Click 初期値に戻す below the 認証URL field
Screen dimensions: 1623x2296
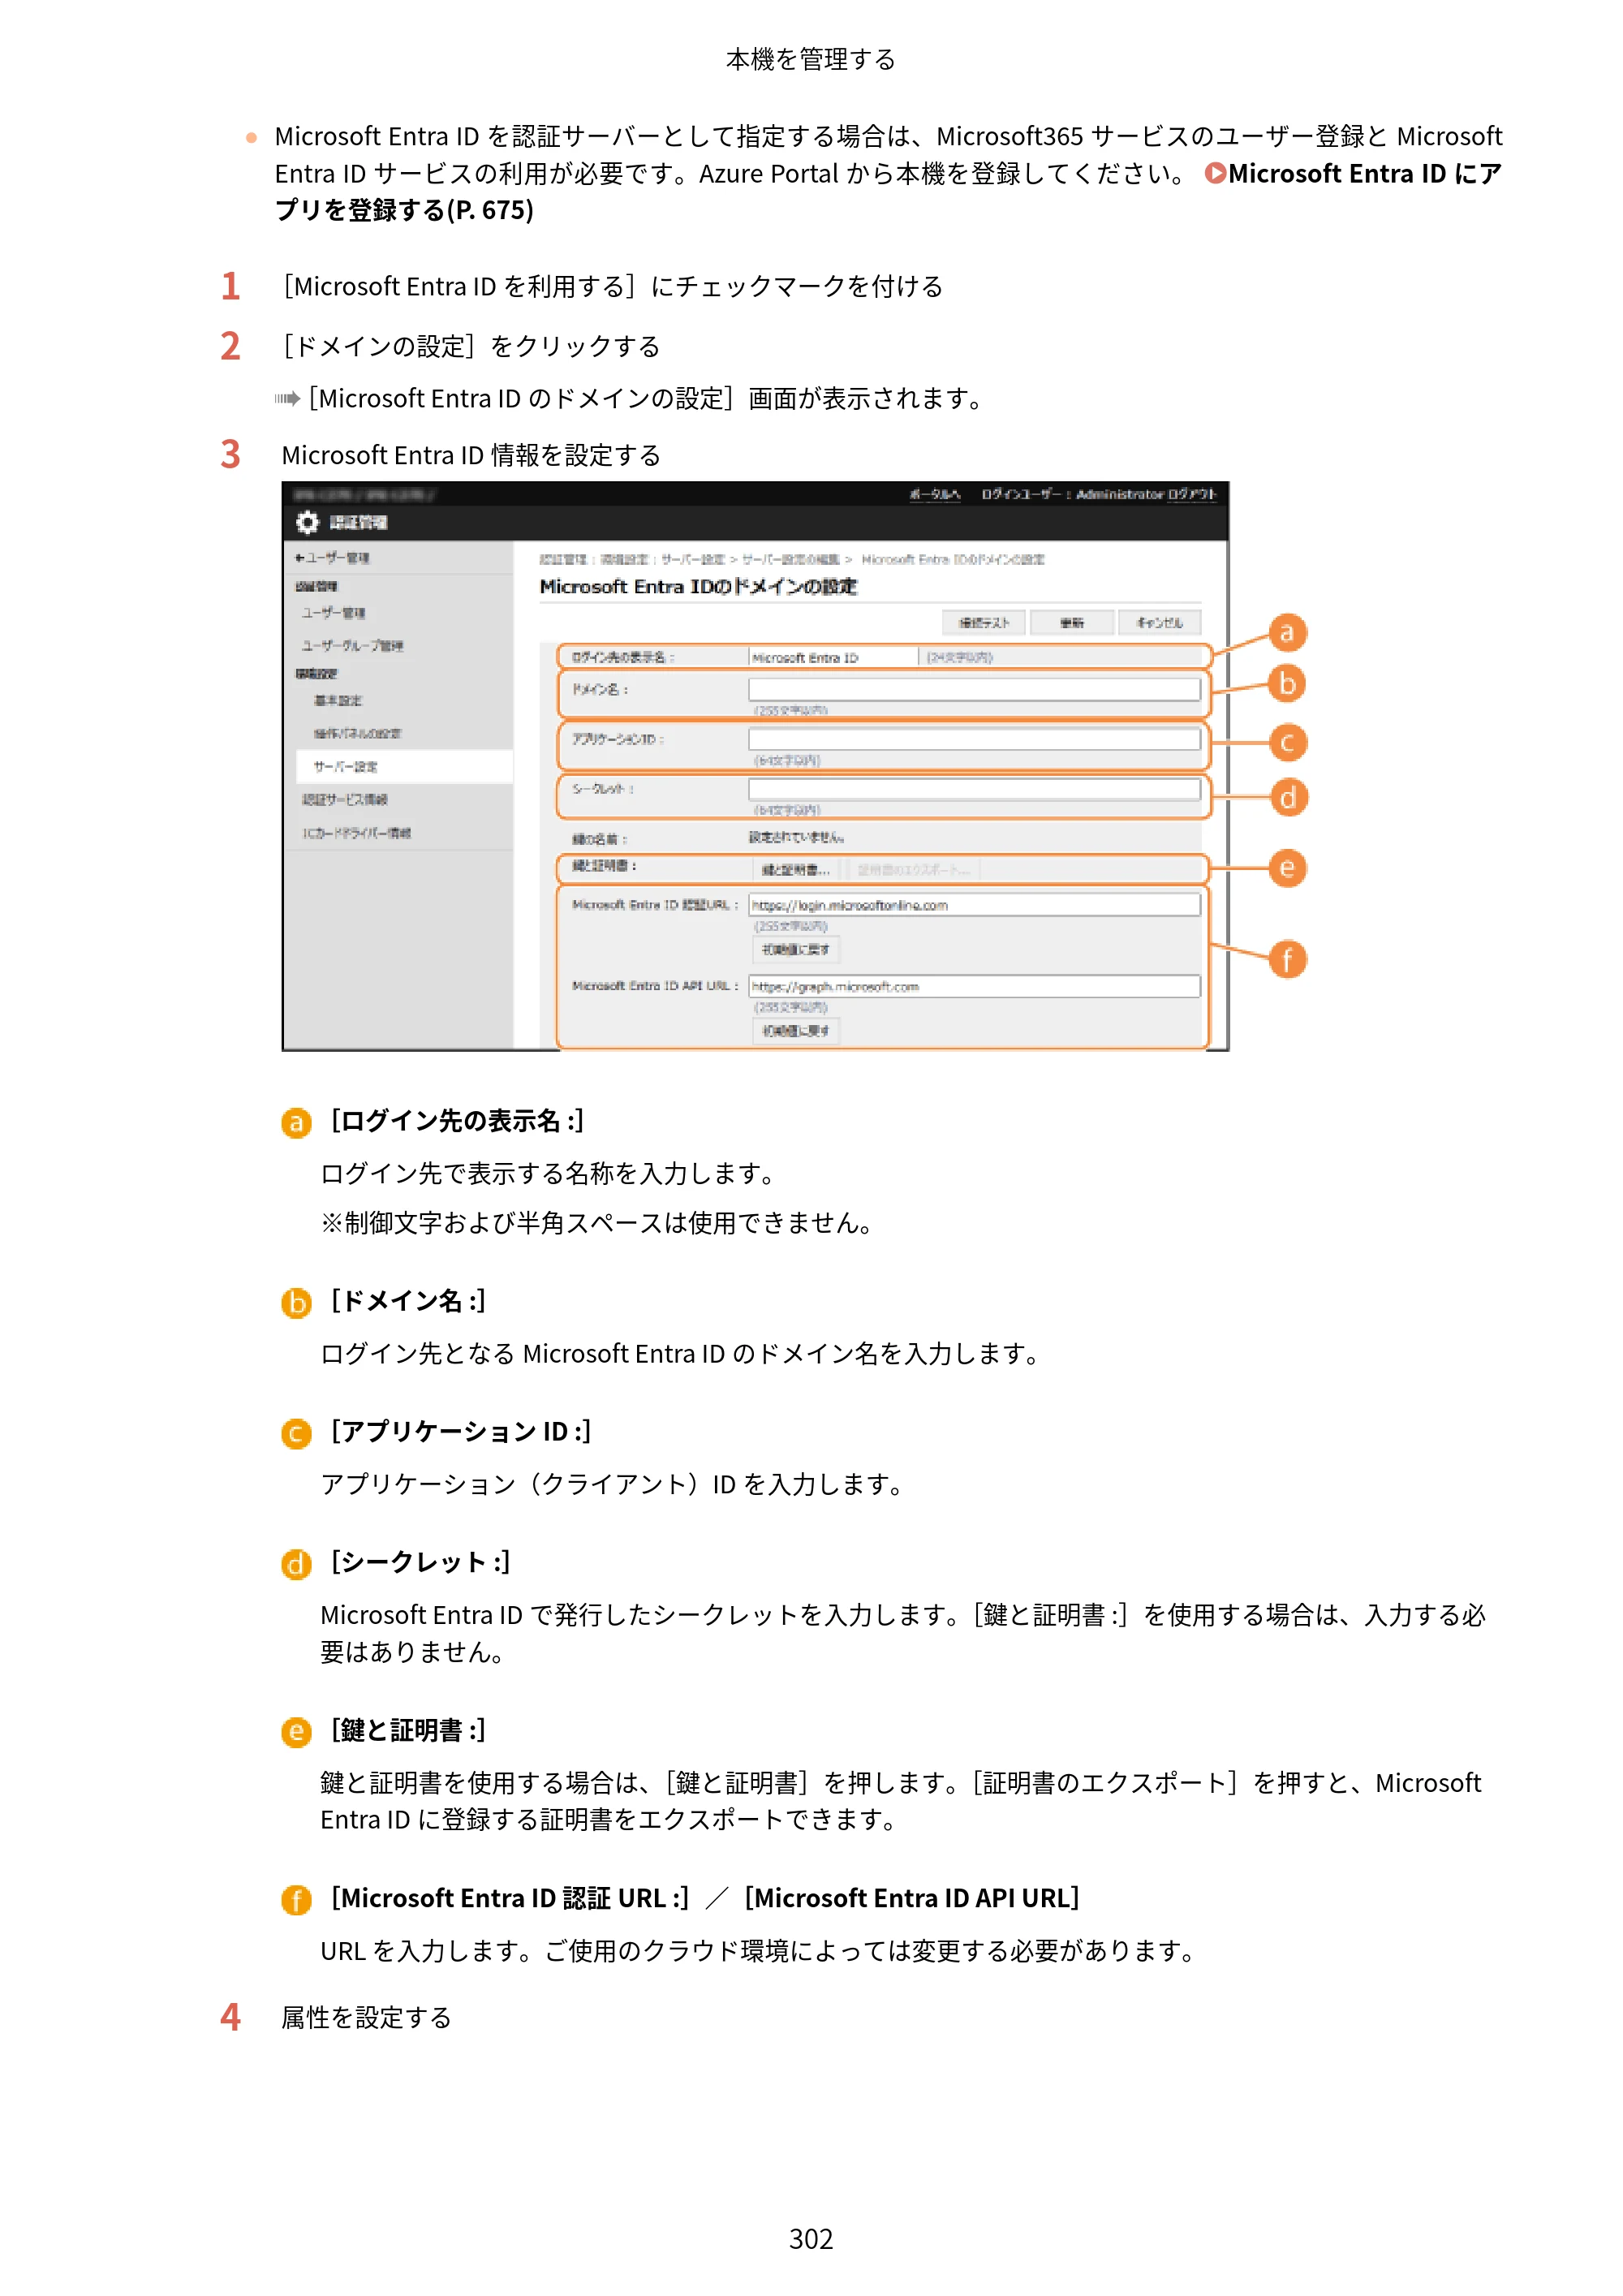(795, 950)
